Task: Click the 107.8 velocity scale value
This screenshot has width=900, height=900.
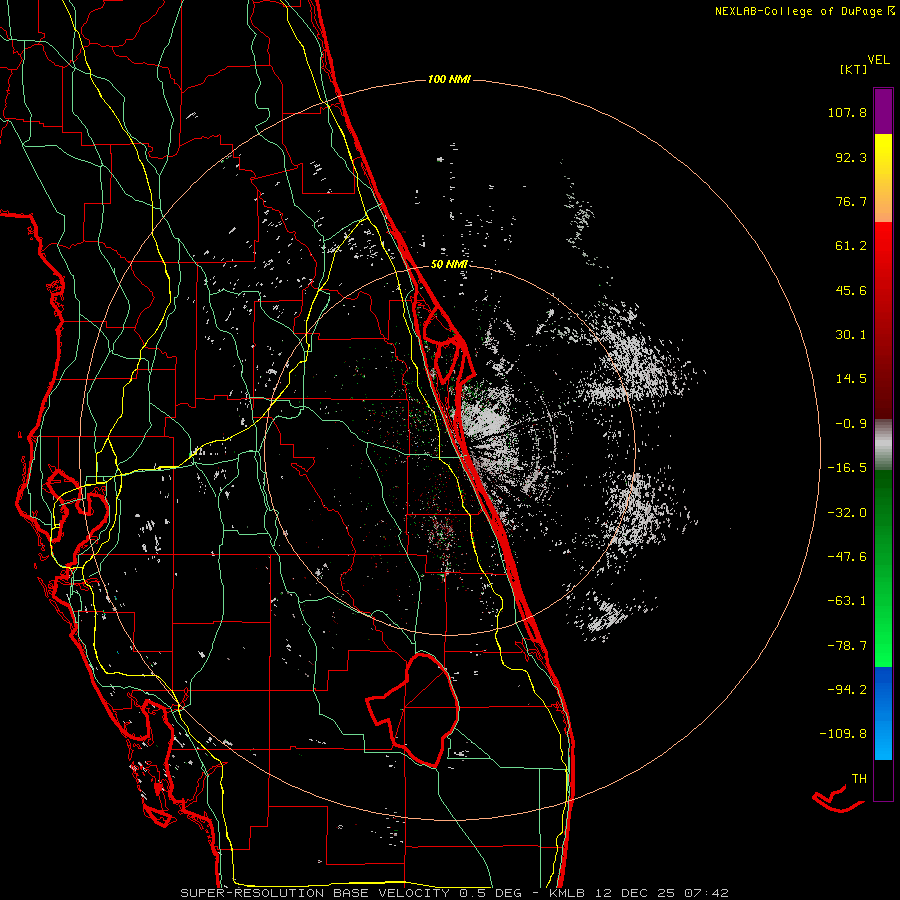Action: tap(847, 112)
